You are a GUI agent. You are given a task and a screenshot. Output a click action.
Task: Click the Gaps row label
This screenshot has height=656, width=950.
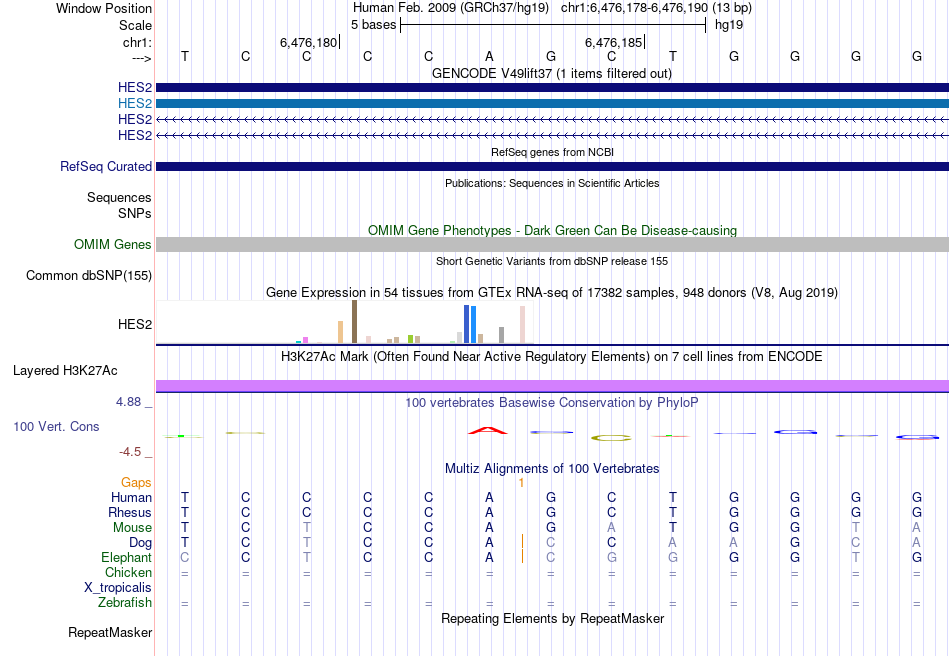pyautogui.click(x=136, y=483)
